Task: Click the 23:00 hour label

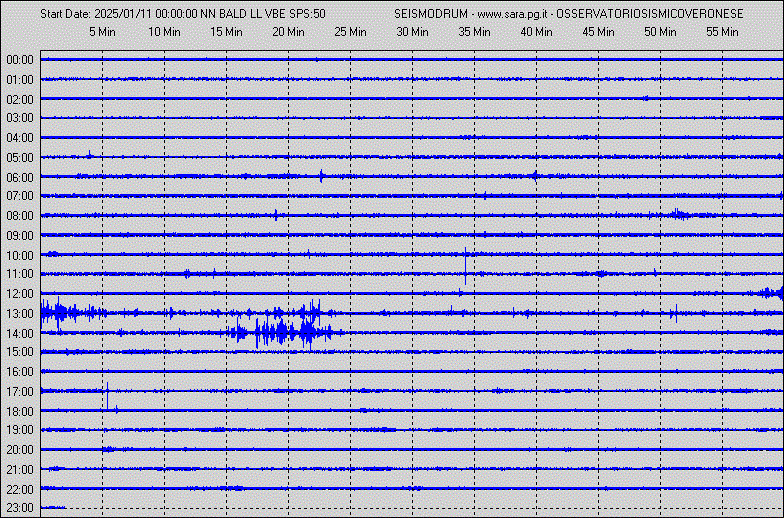Action: click(20, 508)
